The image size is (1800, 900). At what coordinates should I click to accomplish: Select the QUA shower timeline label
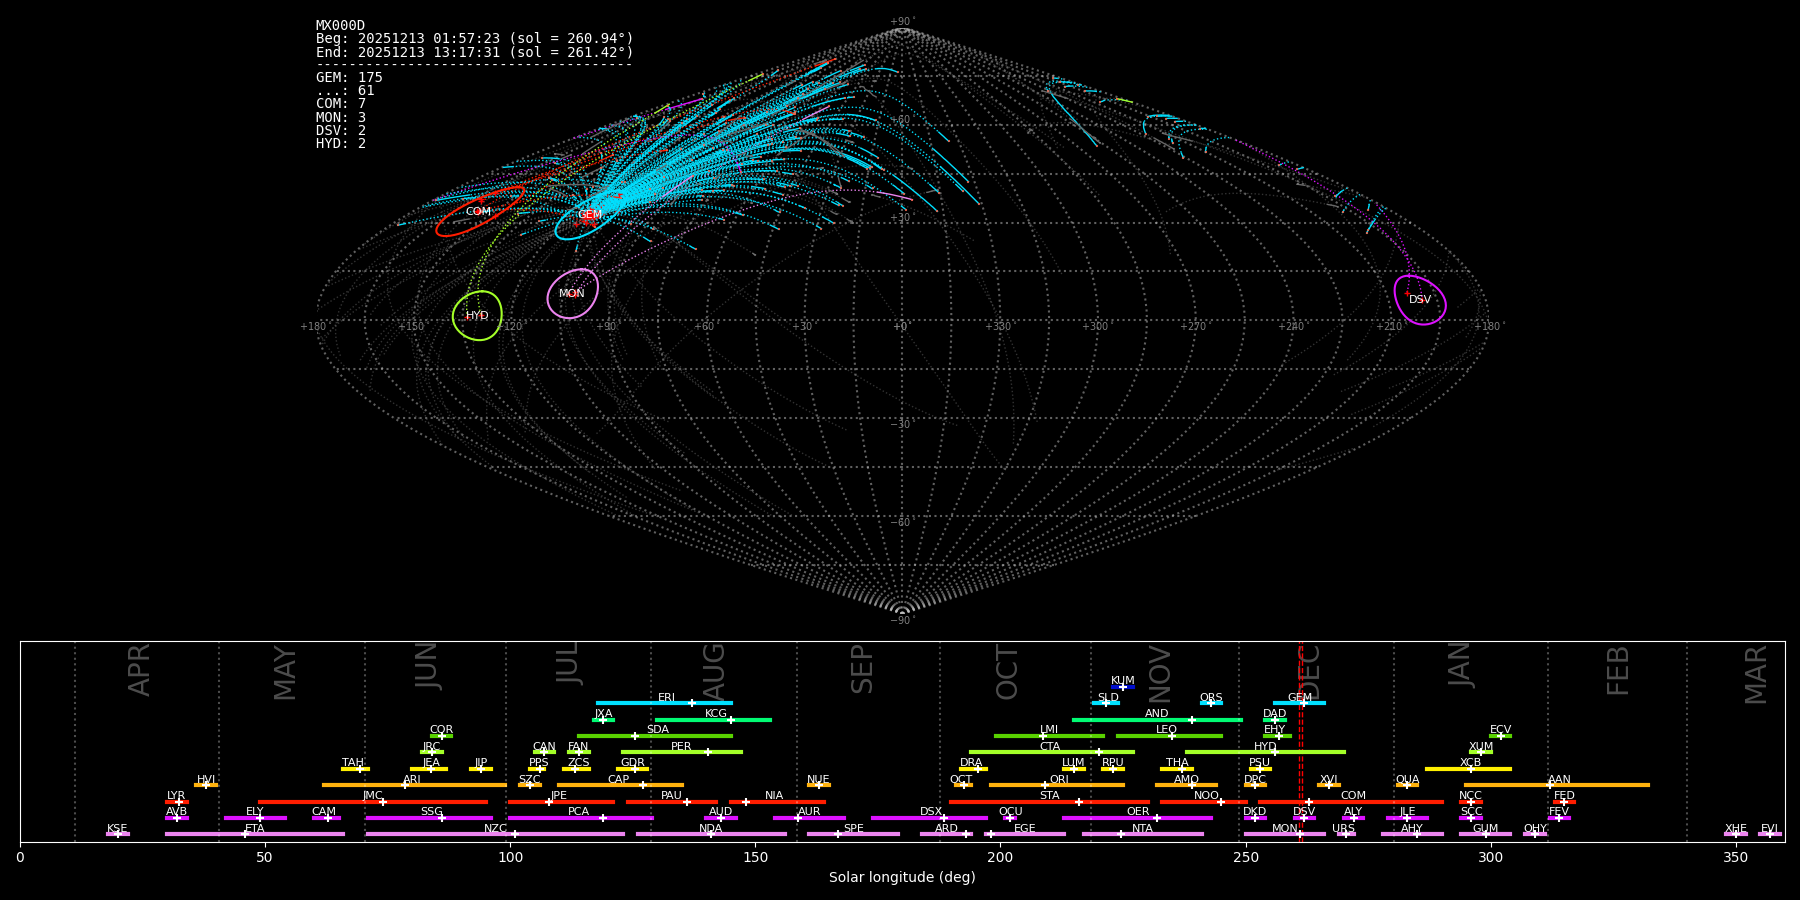click(x=1407, y=780)
